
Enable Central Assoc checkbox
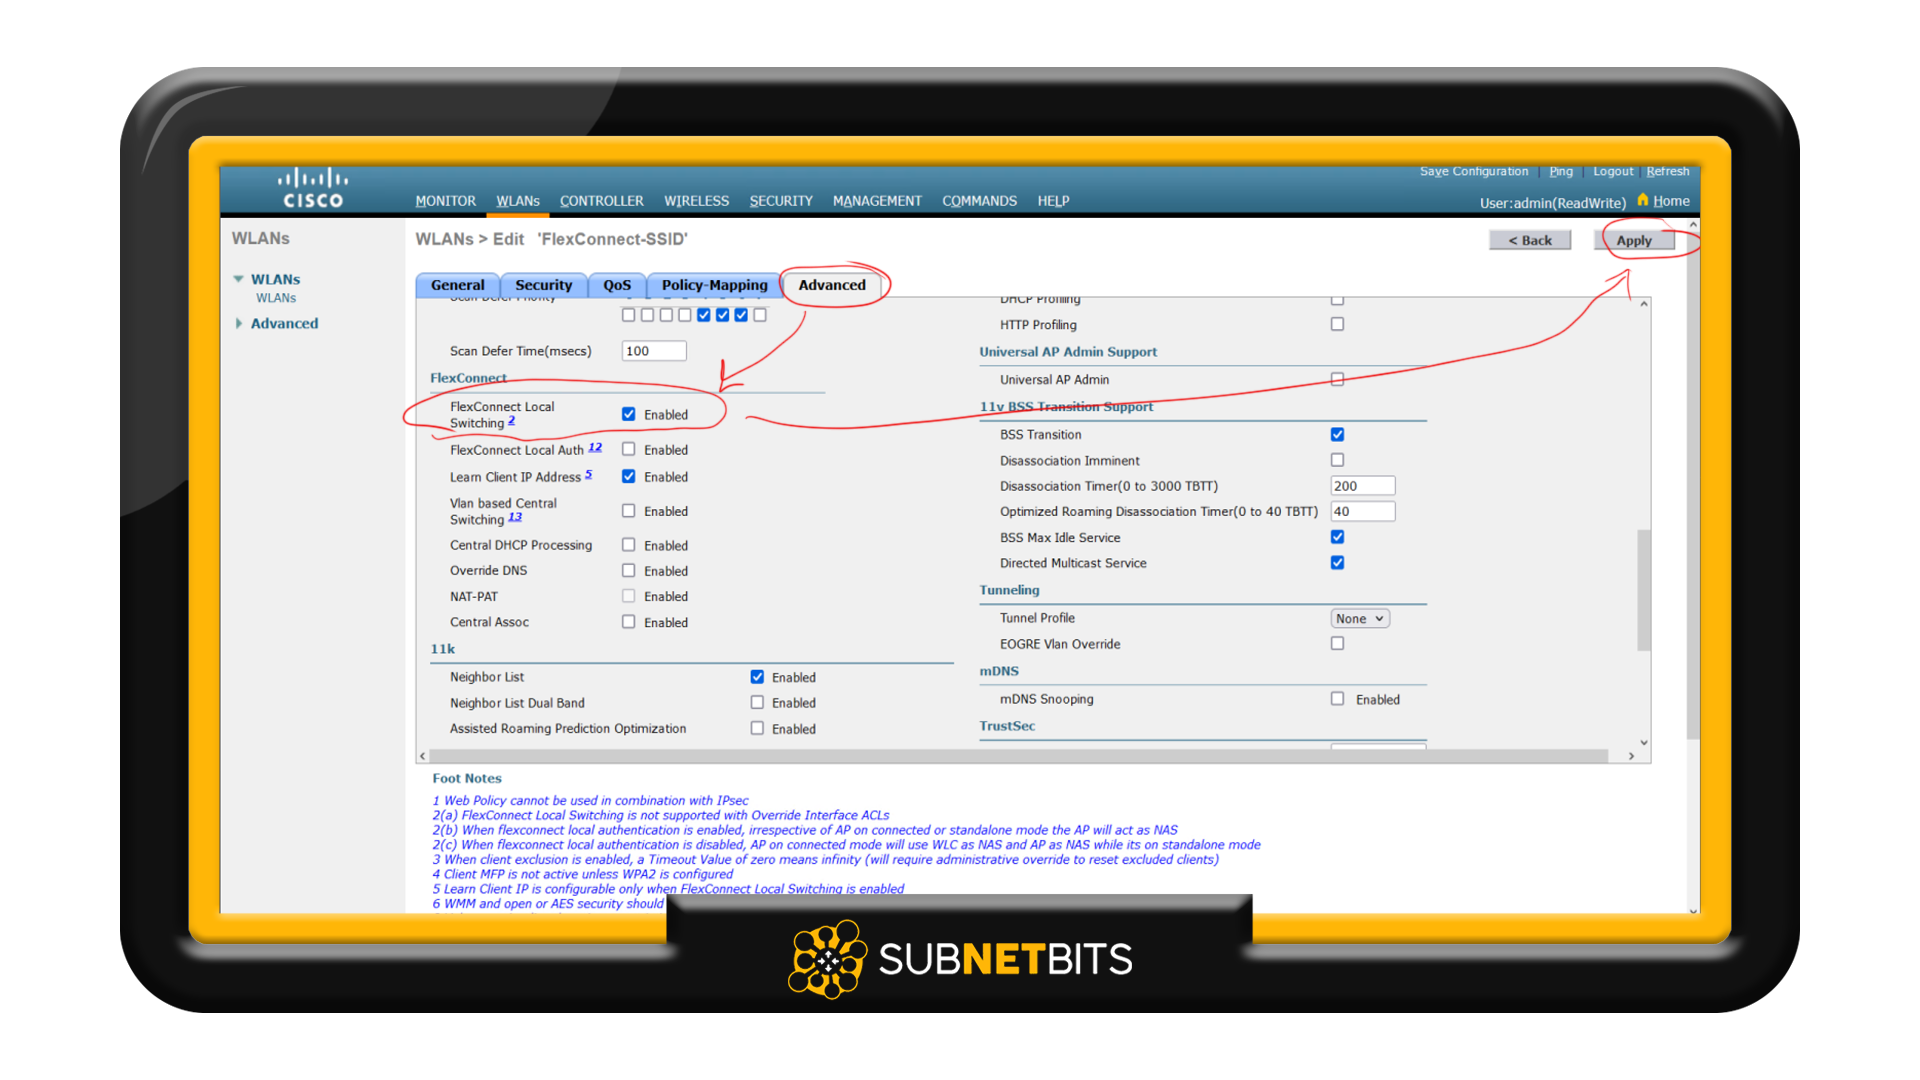point(628,621)
